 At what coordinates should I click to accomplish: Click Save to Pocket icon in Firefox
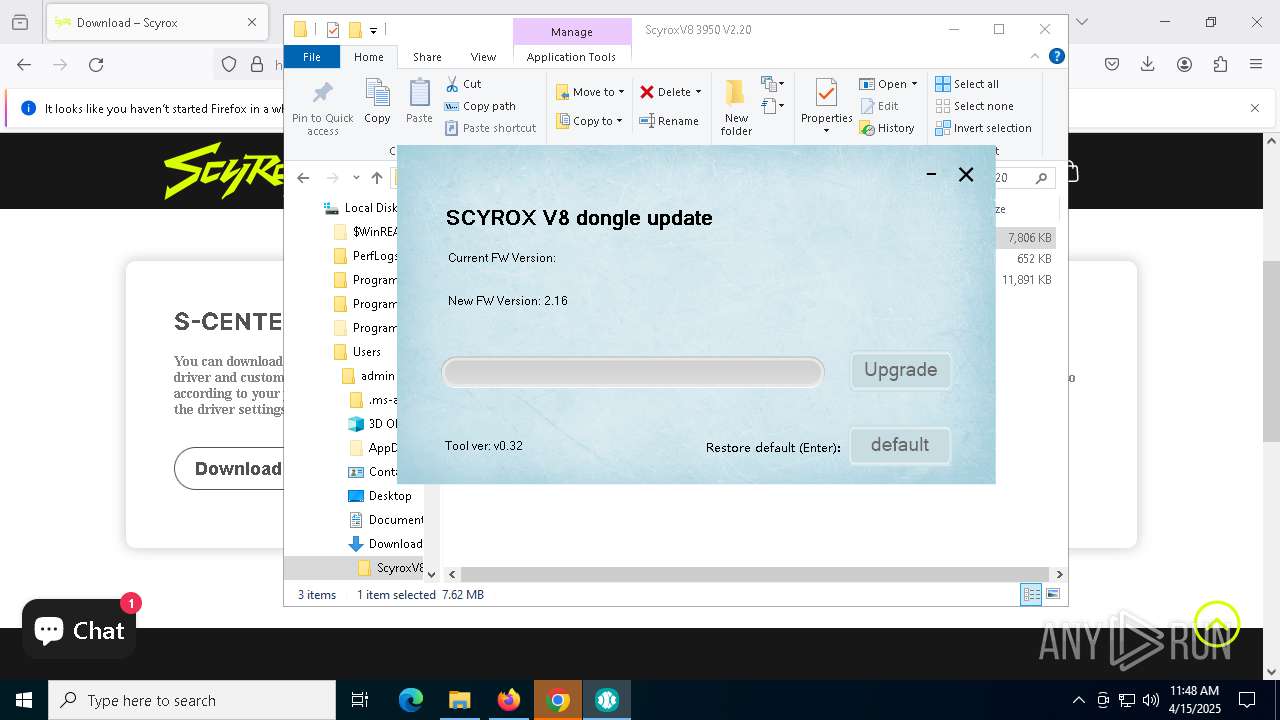(1112, 65)
